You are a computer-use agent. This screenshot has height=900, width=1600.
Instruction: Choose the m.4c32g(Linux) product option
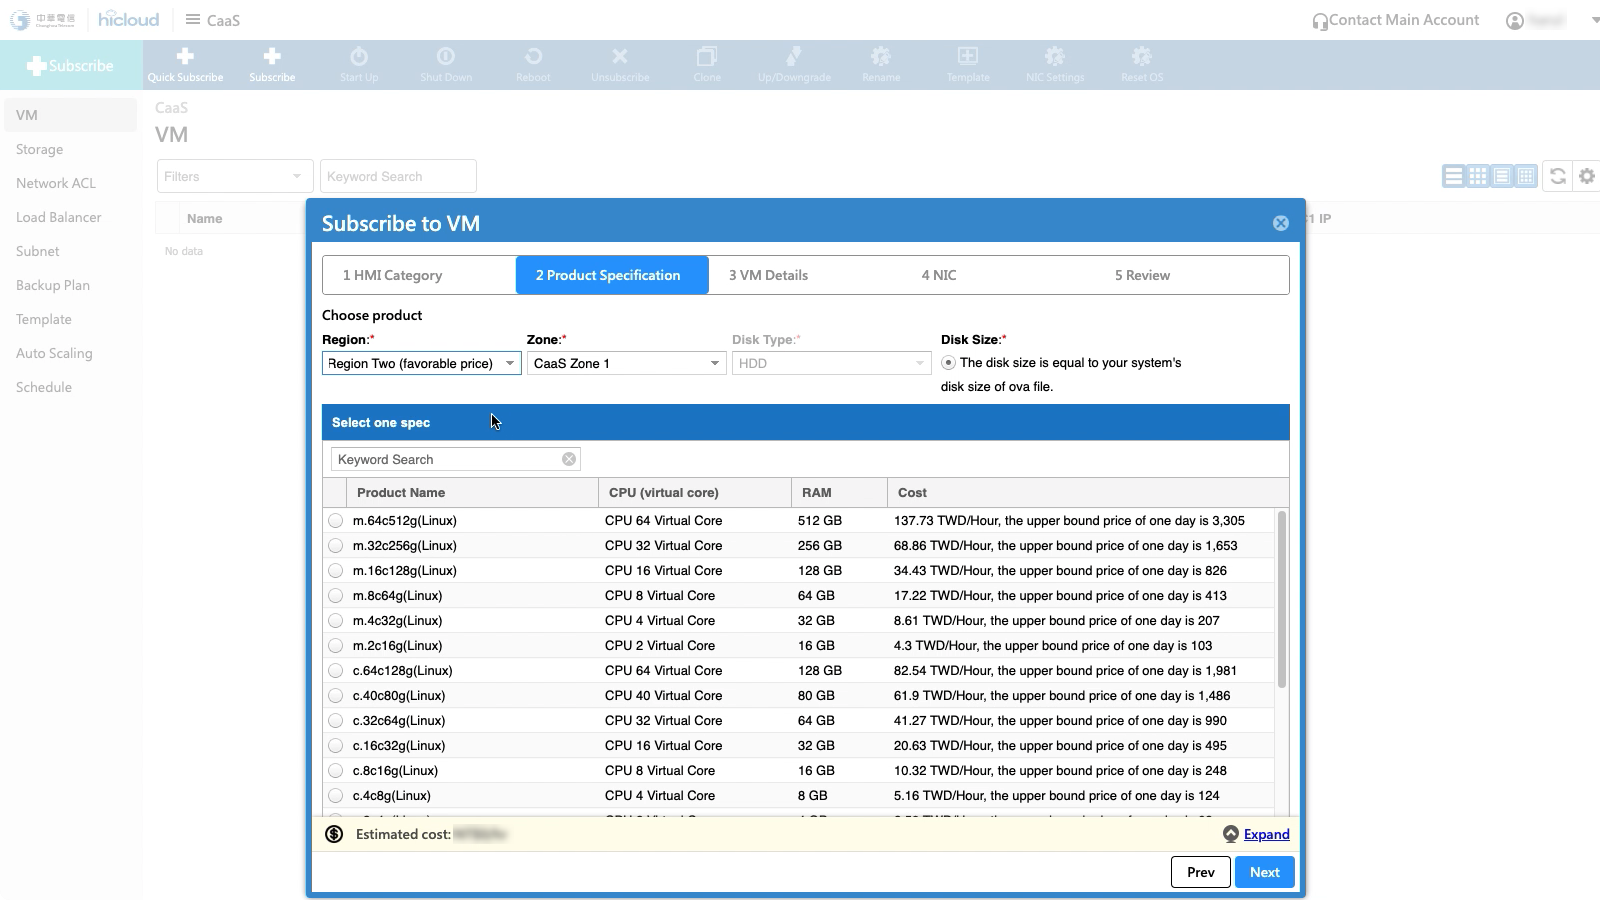336,621
